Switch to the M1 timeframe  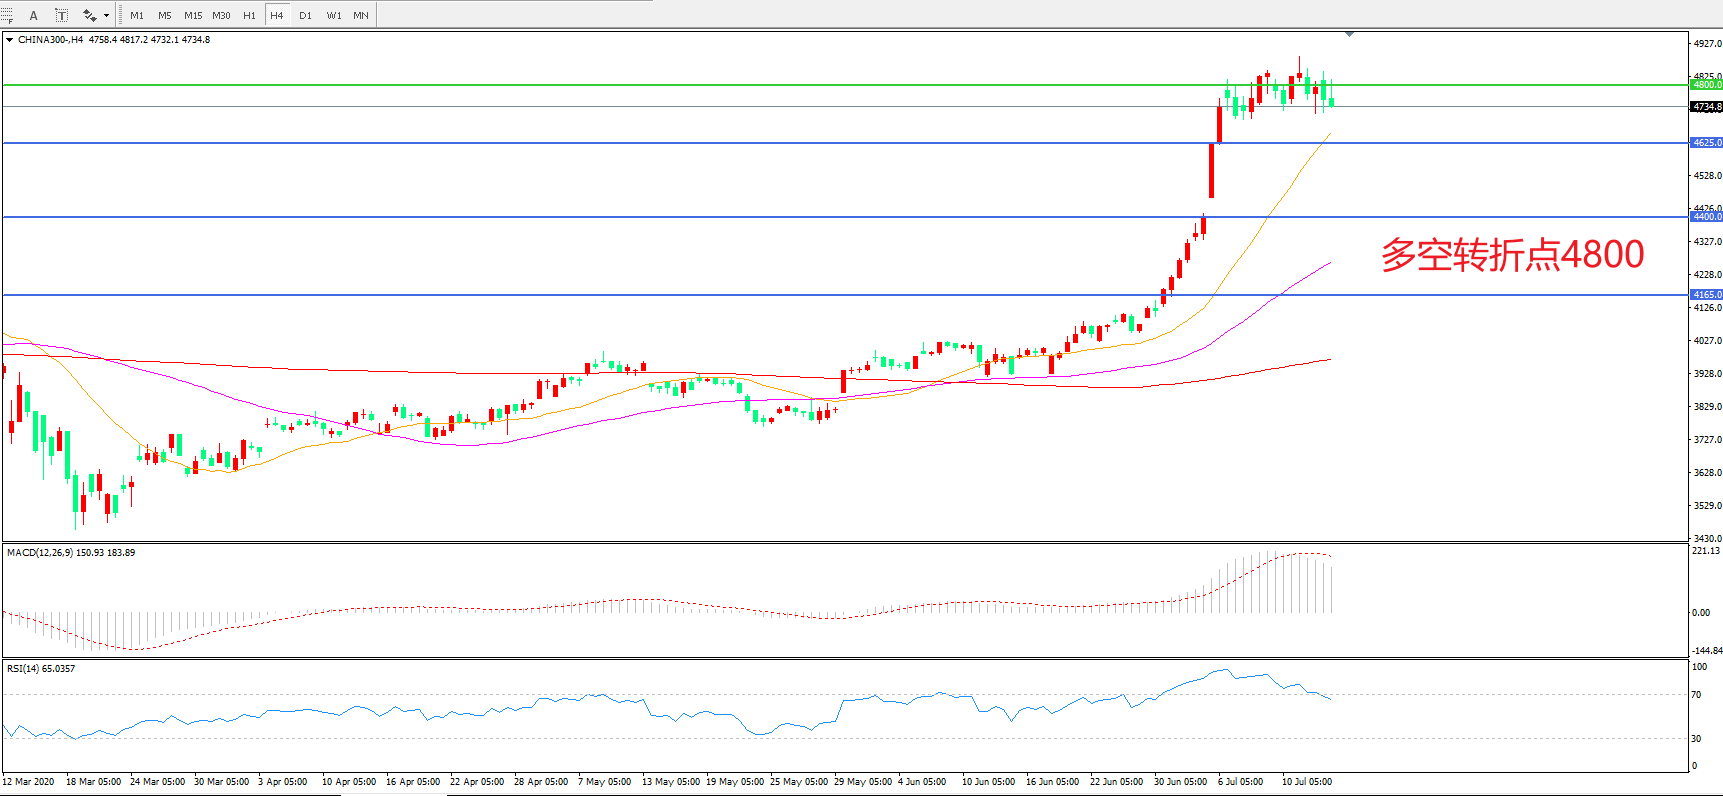click(137, 15)
